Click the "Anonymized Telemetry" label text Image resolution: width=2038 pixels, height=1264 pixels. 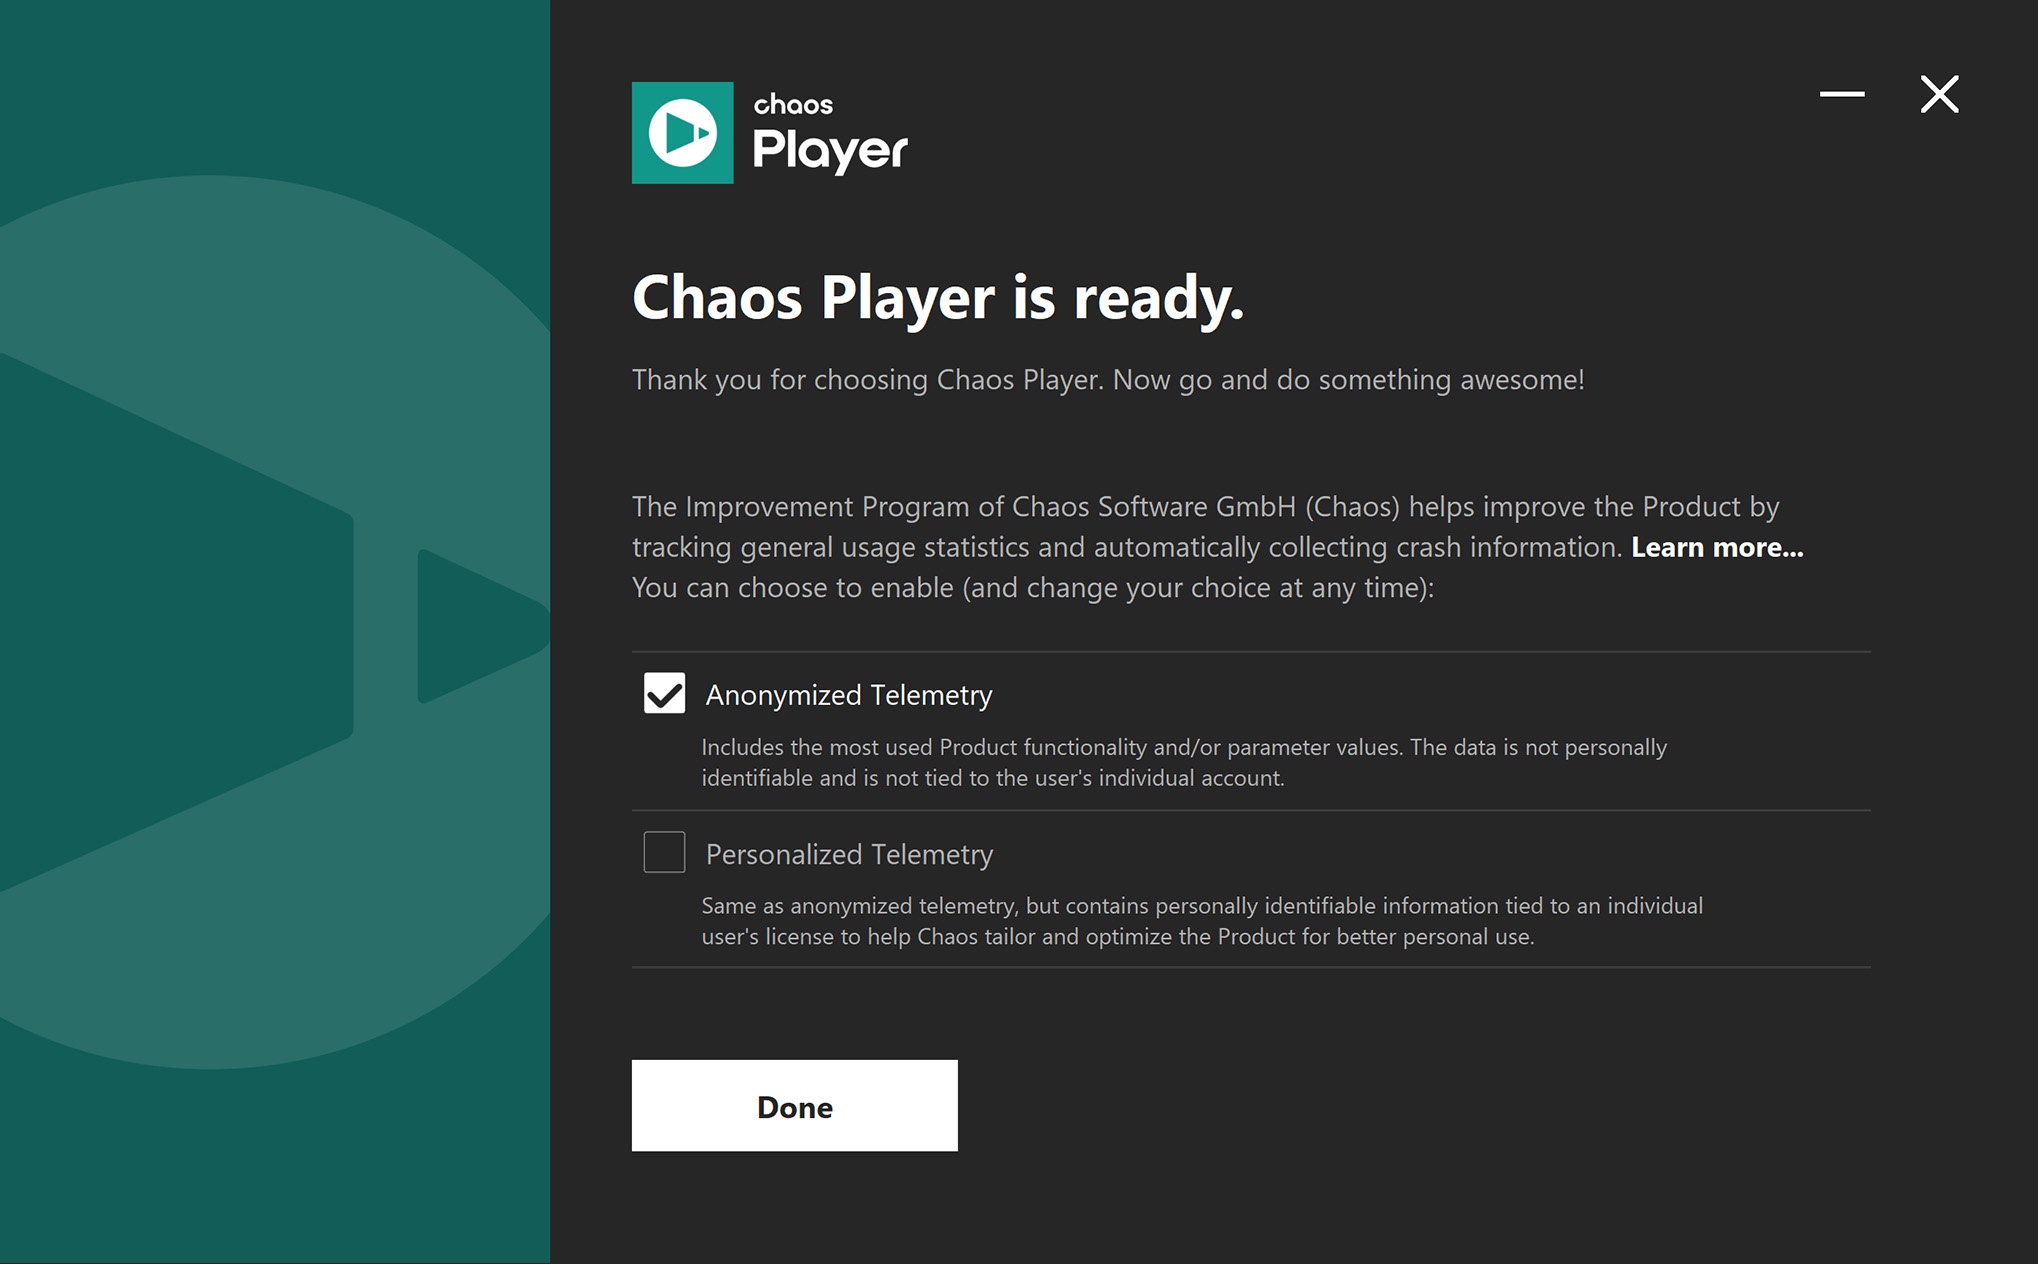tap(849, 695)
